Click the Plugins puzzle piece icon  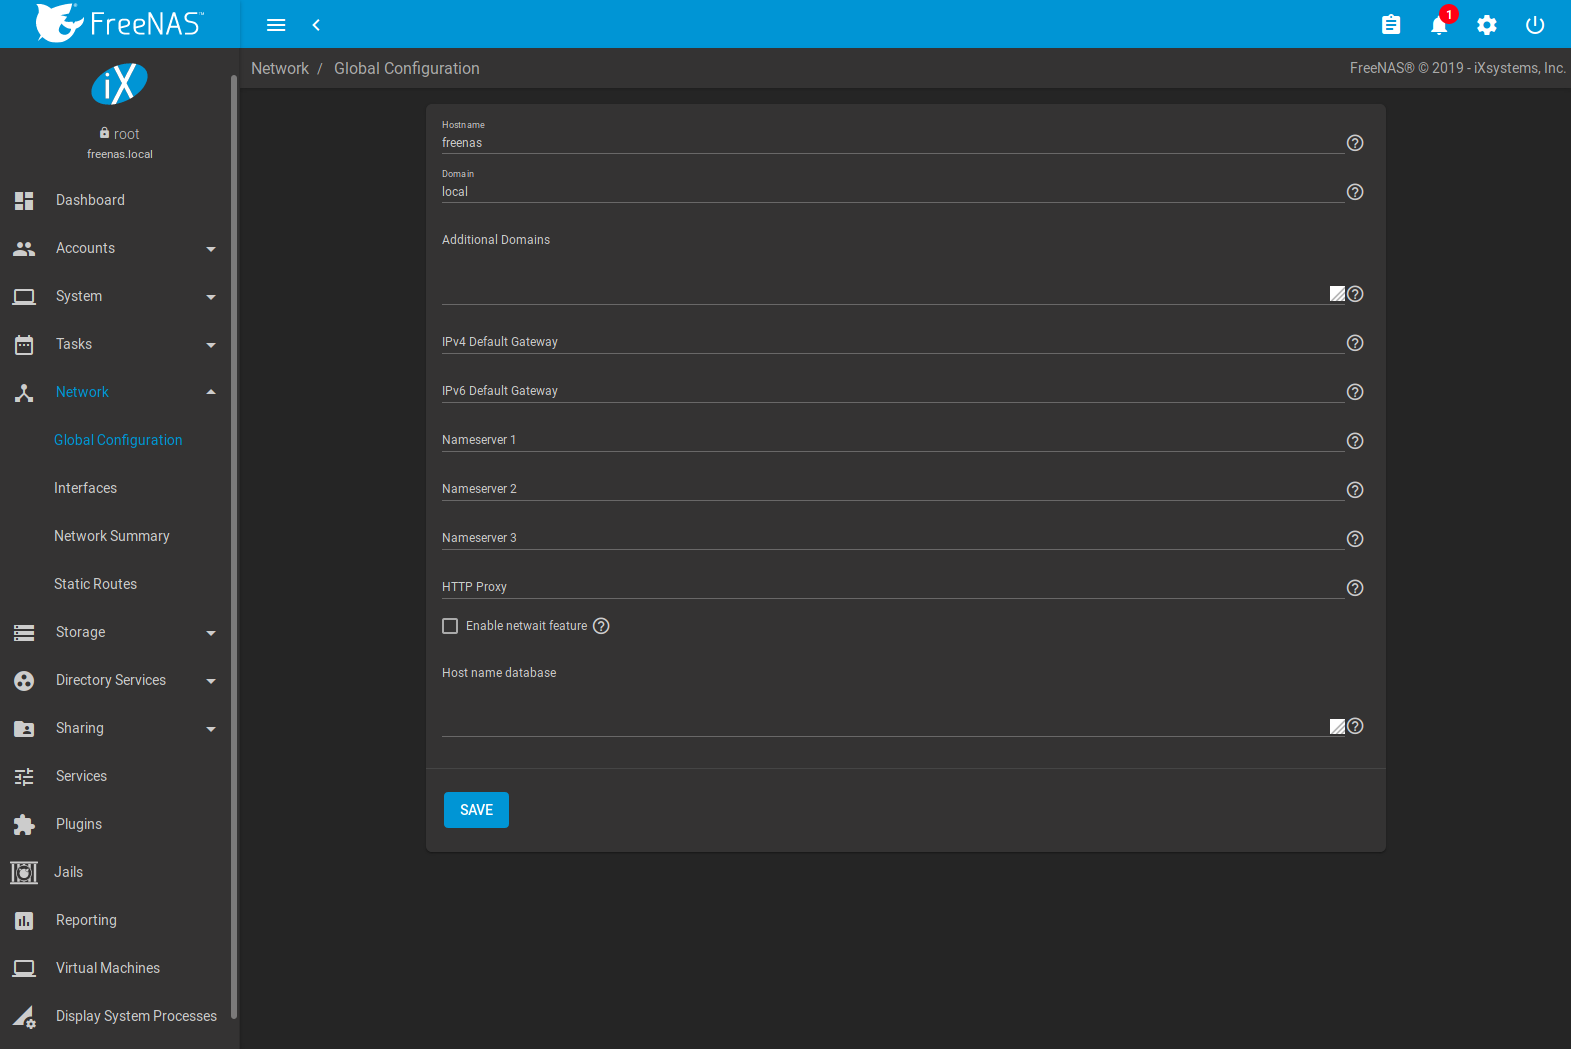[x=24, y=824]
